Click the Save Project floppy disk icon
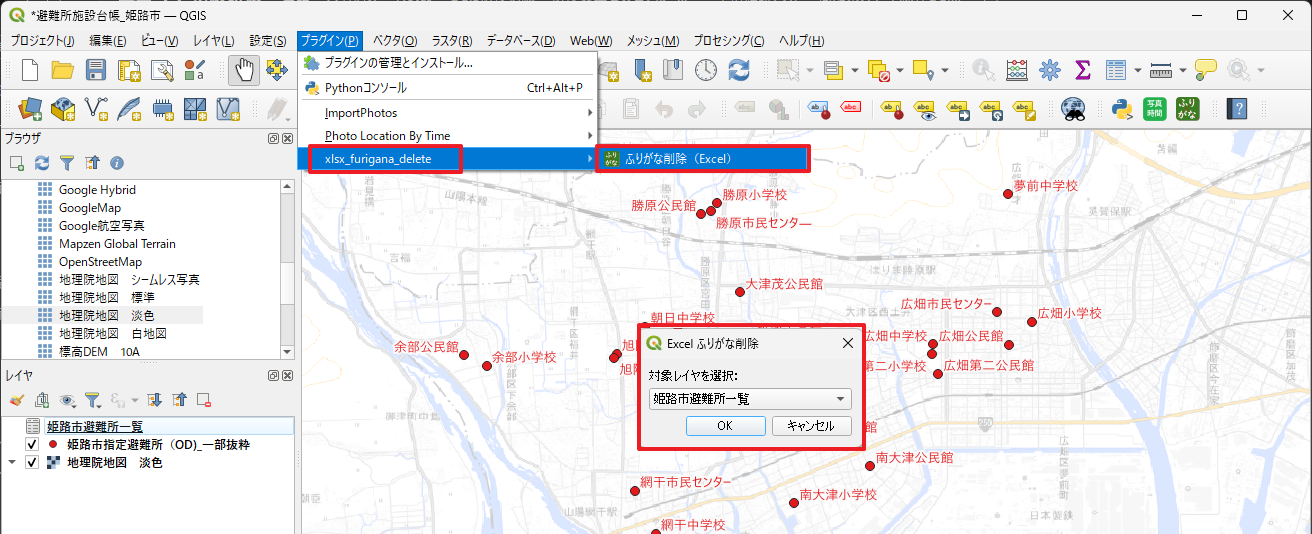This screenshot has height=534, width=1312. [x=96, y=70]
